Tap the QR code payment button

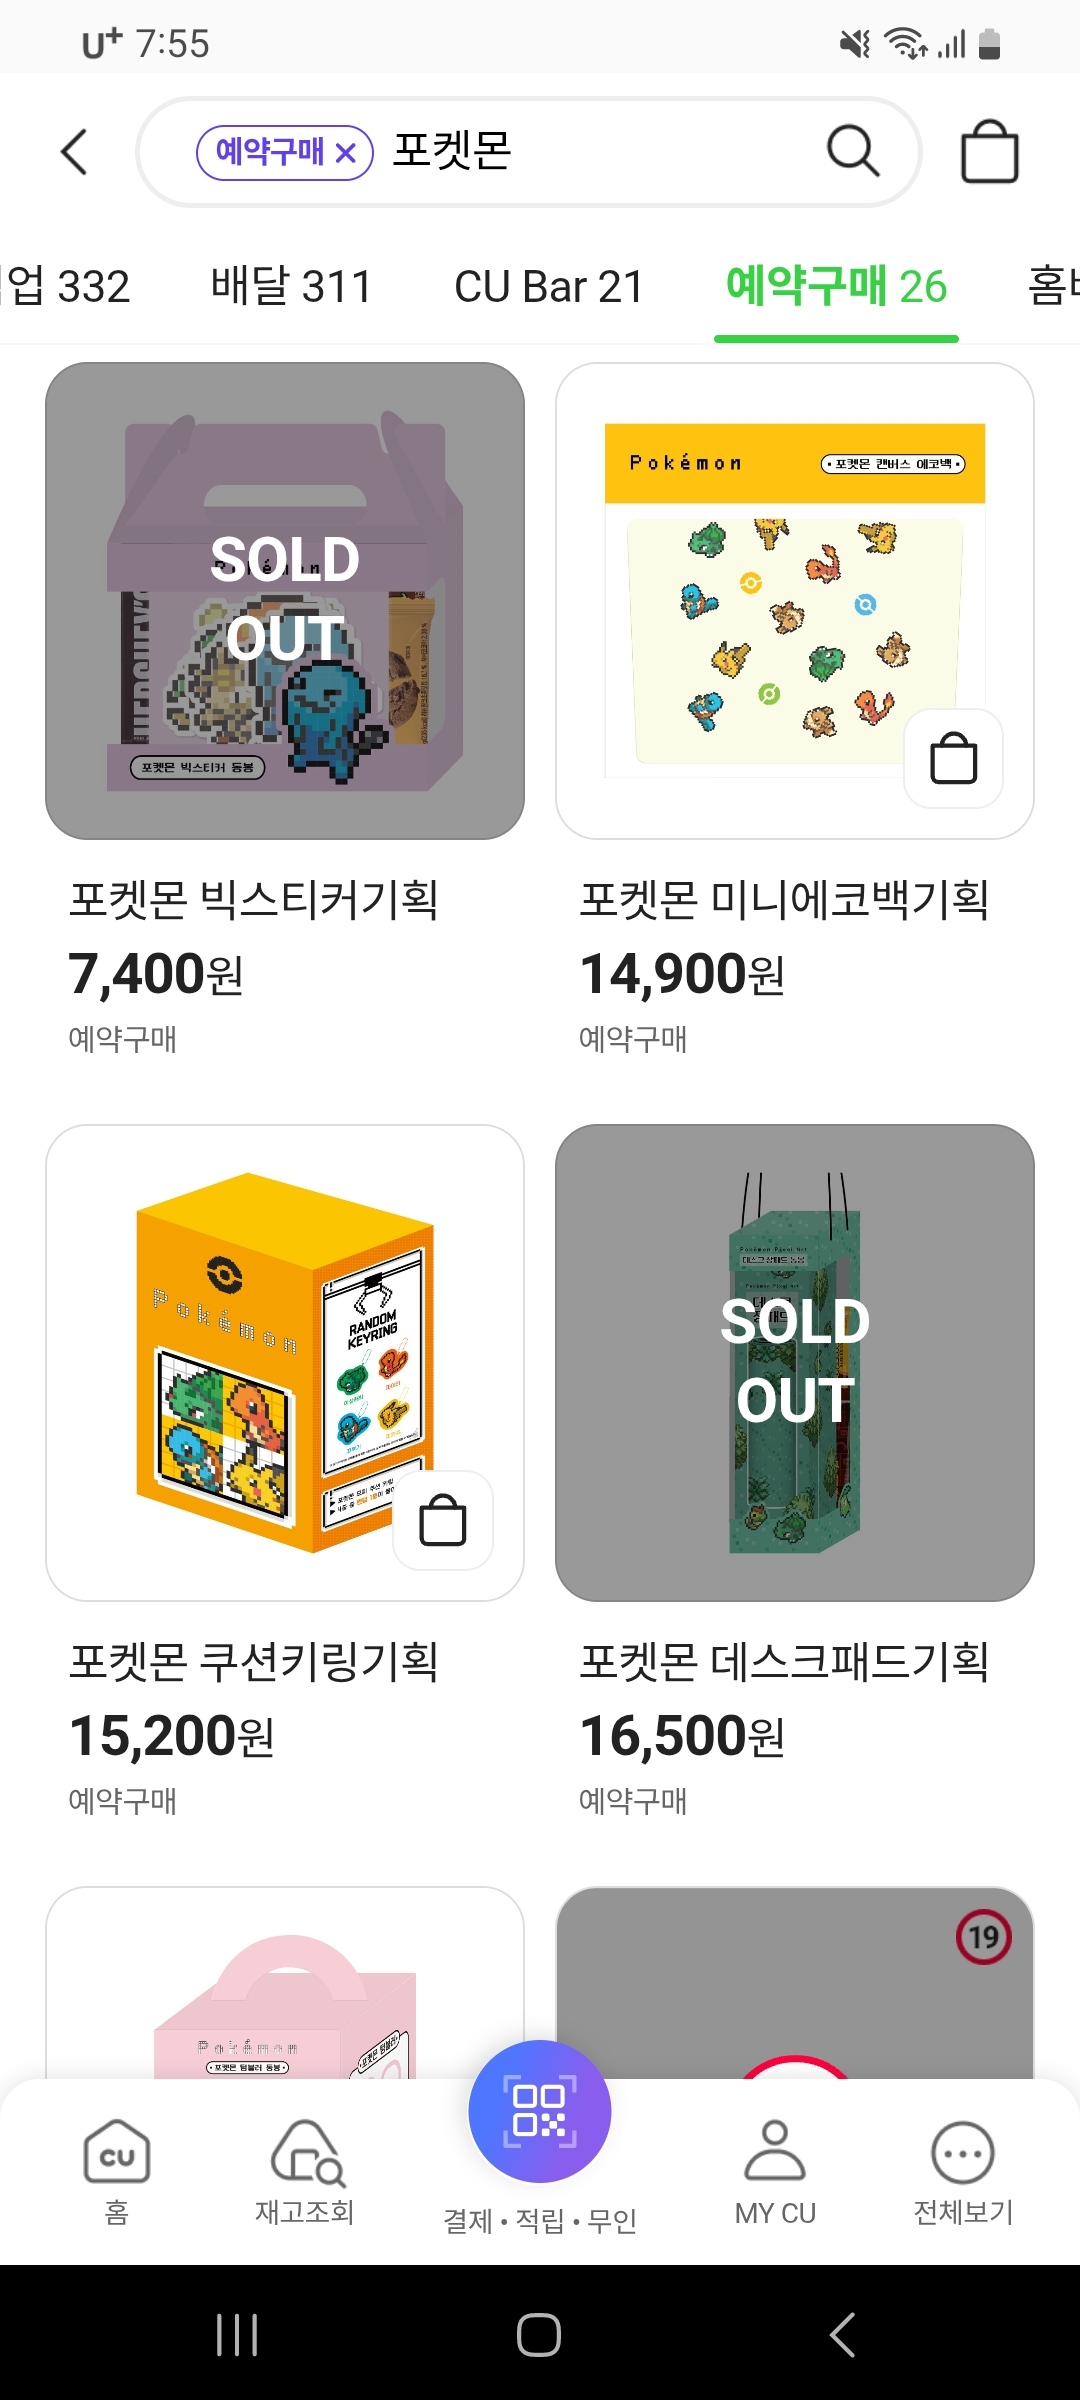(x=540, y=2111)
